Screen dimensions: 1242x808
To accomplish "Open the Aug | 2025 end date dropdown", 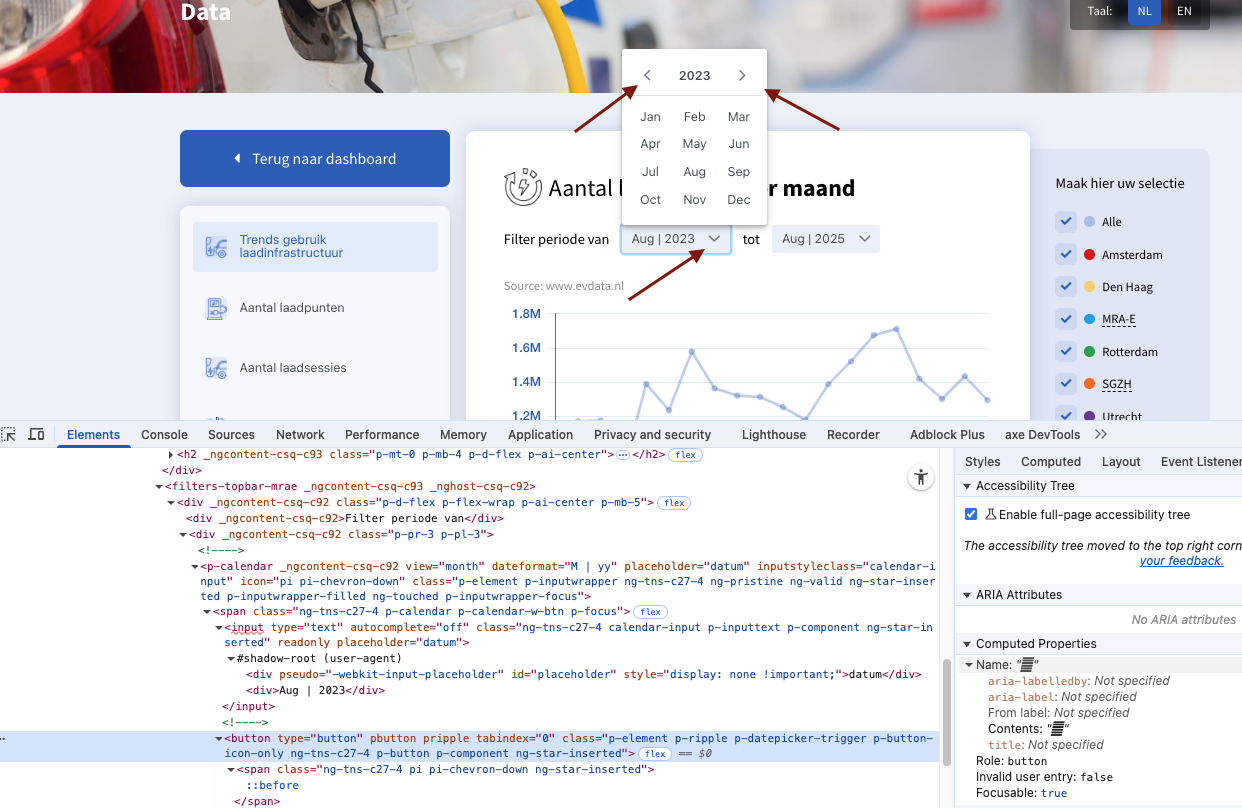I will (x=826, y=239).
